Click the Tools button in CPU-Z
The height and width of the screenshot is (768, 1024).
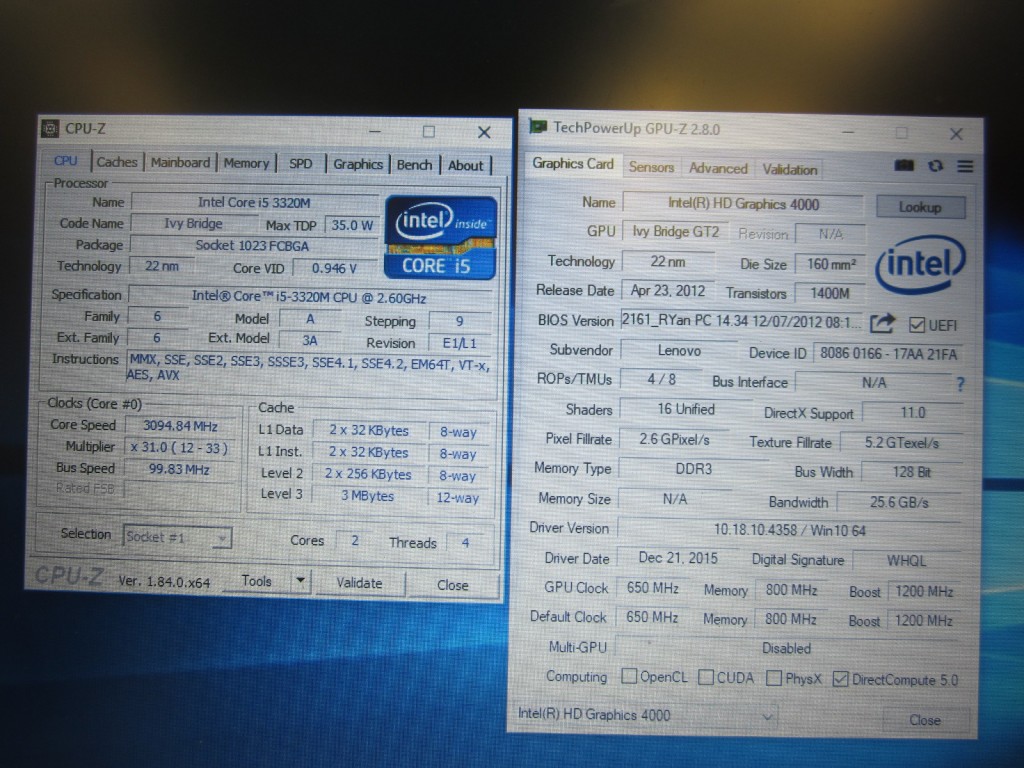257,581
